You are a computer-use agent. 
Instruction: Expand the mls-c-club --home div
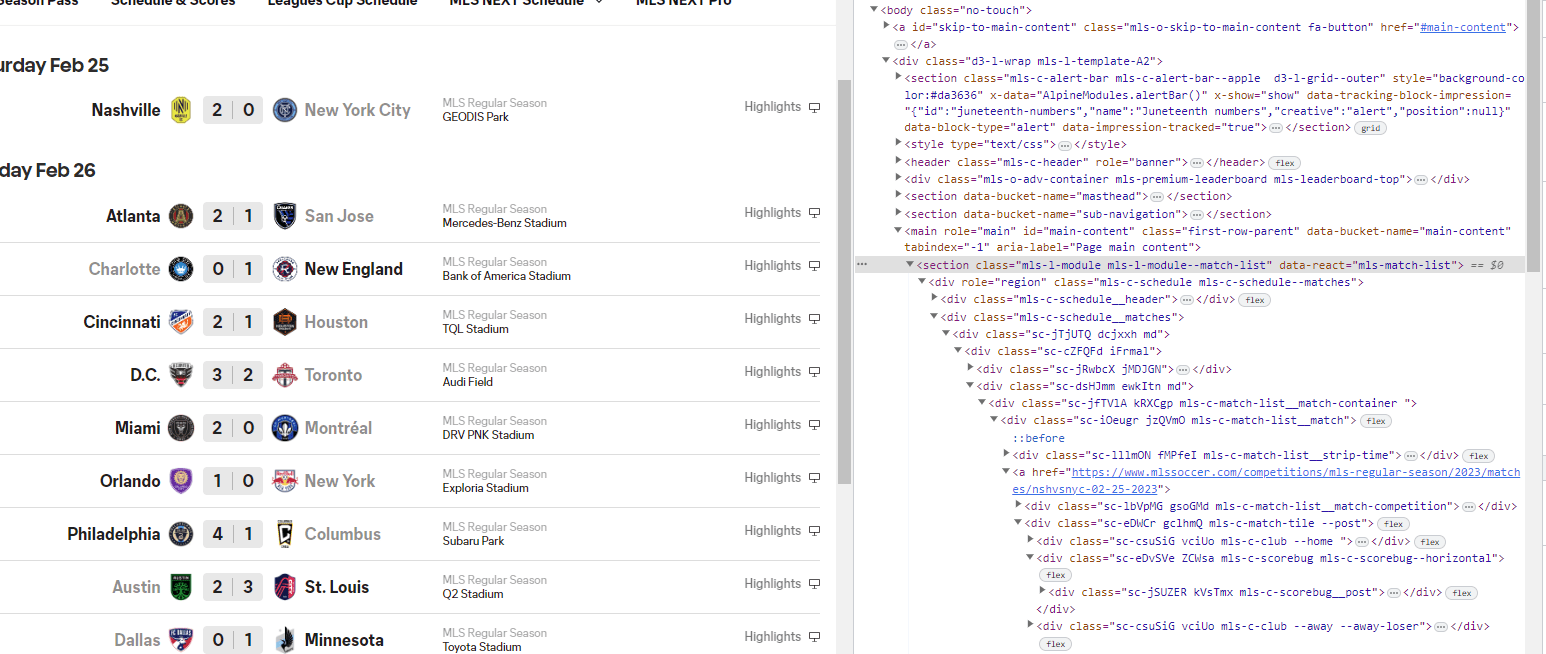[1030, 541]
